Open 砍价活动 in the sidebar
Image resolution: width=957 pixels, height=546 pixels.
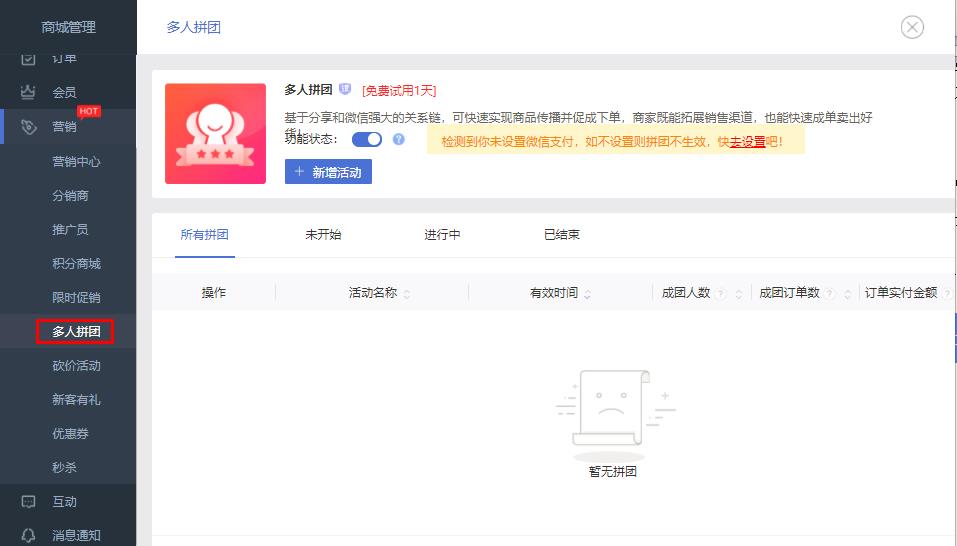(x=76, y=366)
